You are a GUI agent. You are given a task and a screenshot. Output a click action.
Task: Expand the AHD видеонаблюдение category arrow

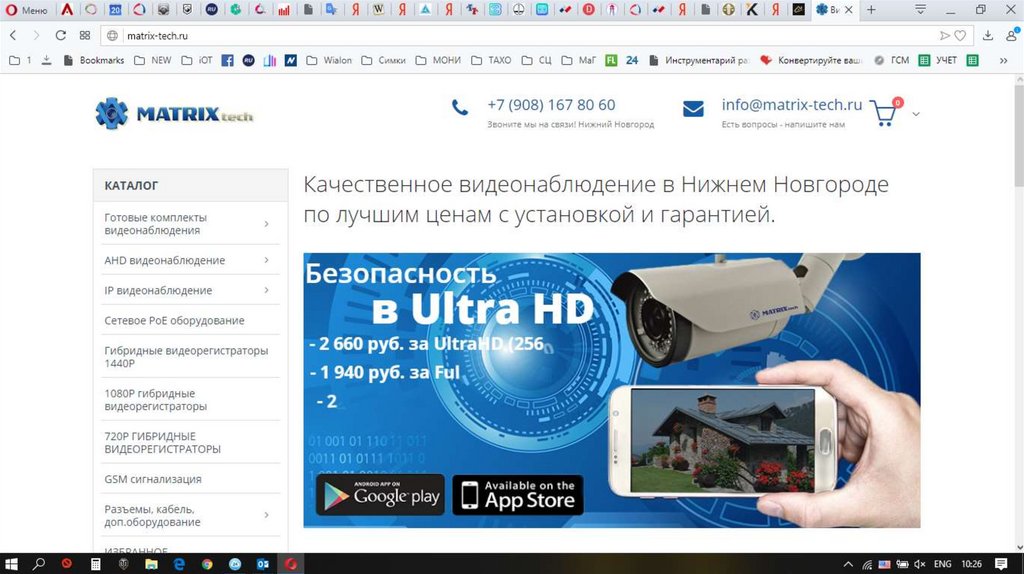(x=266, y=260)
